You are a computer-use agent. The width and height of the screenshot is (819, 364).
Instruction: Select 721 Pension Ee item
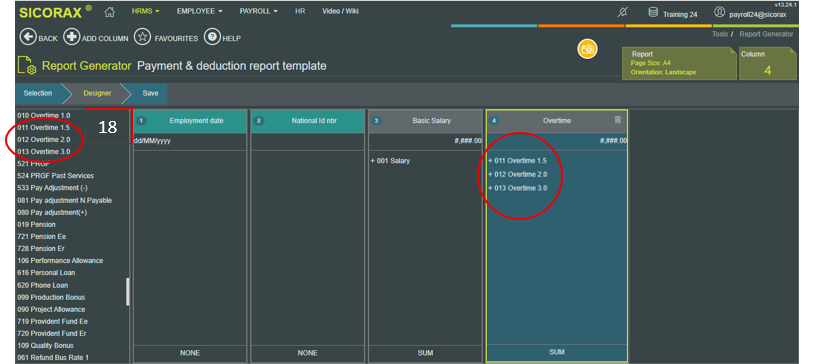tap(41, 237)
